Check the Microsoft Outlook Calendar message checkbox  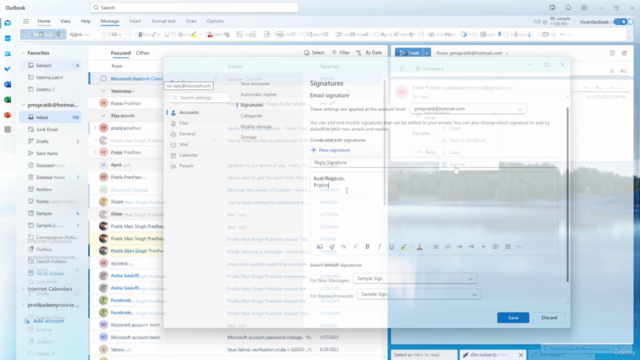(x=104, y=78)
